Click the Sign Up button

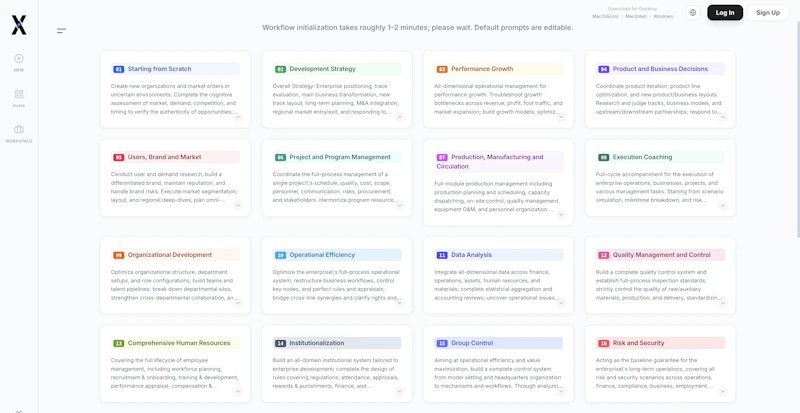pyautogui.click(x=768, y=13)
